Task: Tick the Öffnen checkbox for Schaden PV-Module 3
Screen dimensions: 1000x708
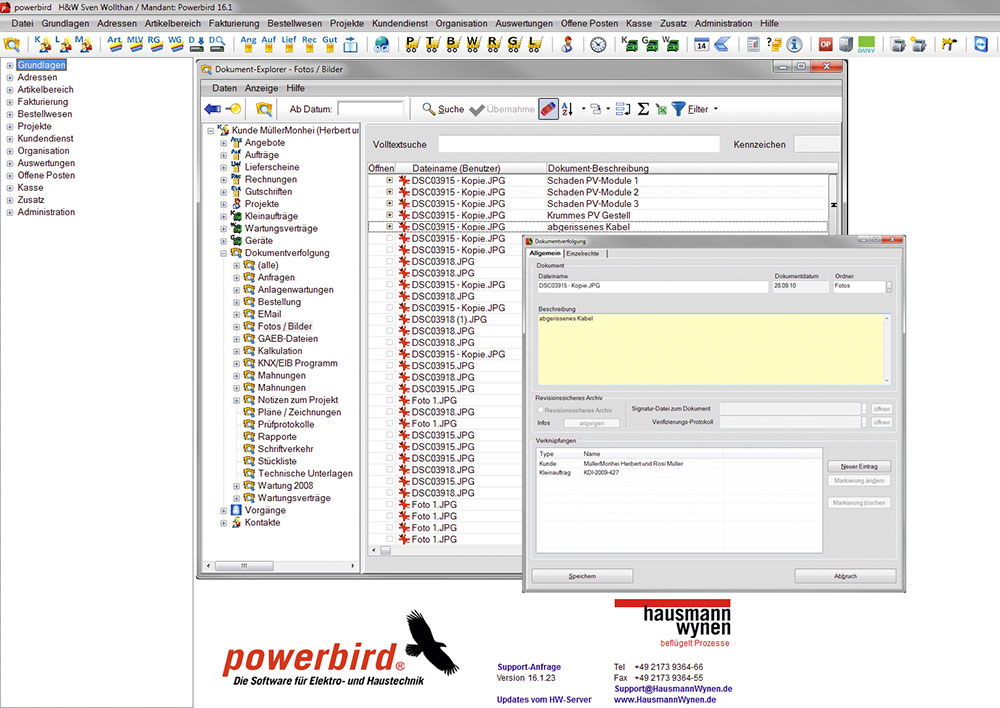Action: pyautogui.click(x=389, y=203)
